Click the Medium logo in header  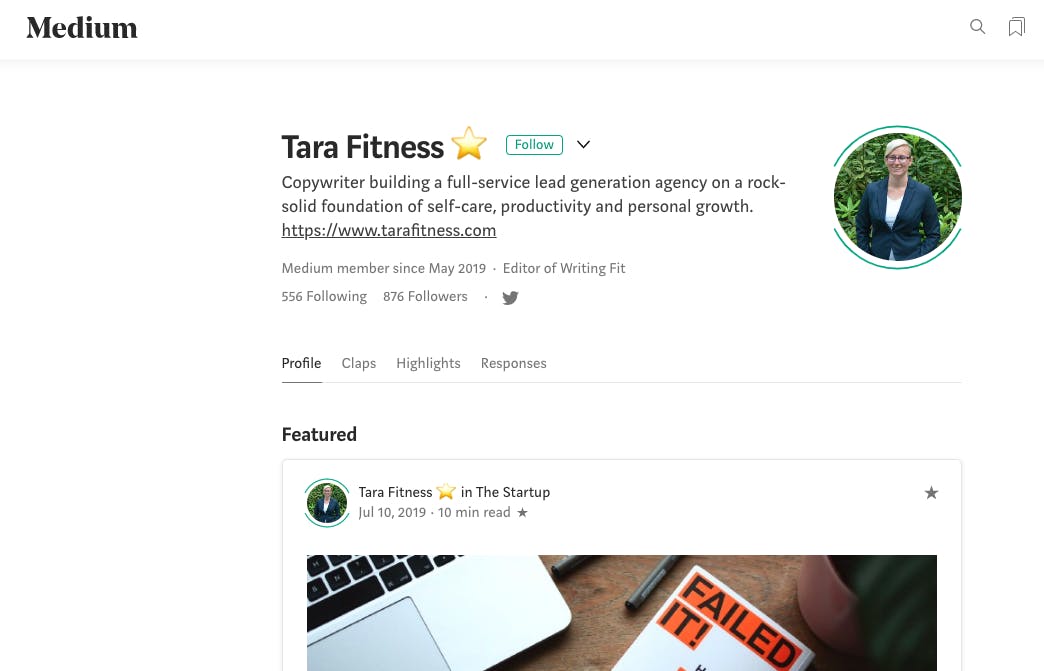pos(82,28)
